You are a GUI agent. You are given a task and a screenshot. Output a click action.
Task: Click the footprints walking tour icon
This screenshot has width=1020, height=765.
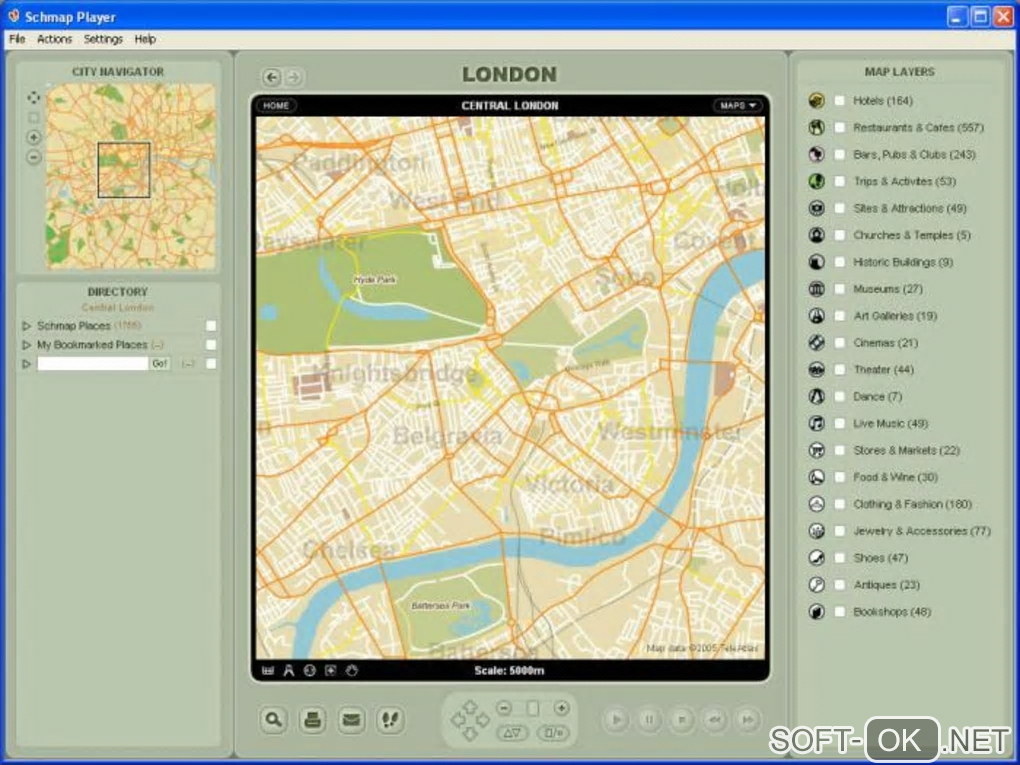coord(390,719)
